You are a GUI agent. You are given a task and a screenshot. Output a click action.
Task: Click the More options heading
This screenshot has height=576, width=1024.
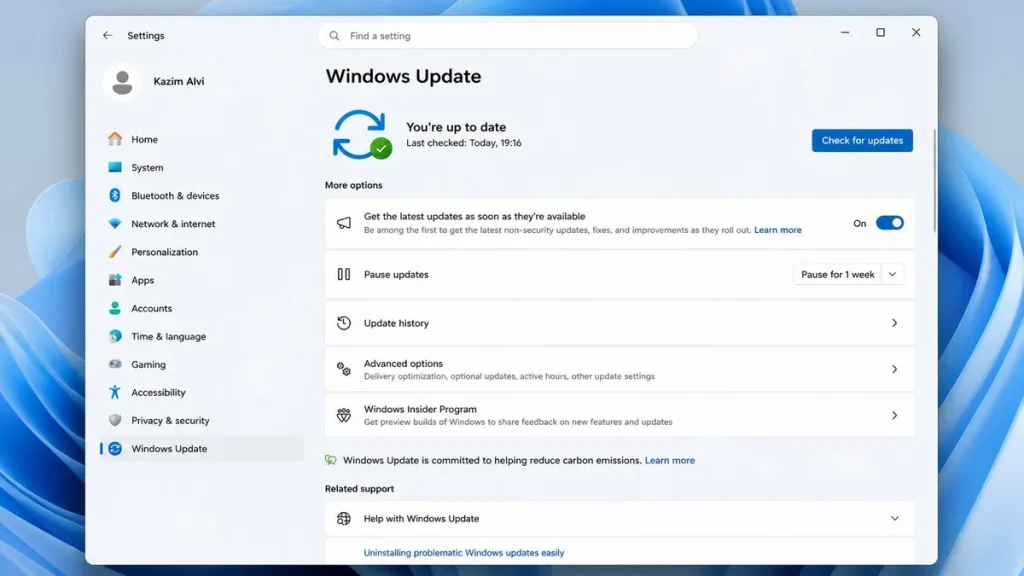pyautogui.click(x=353, y=185)
